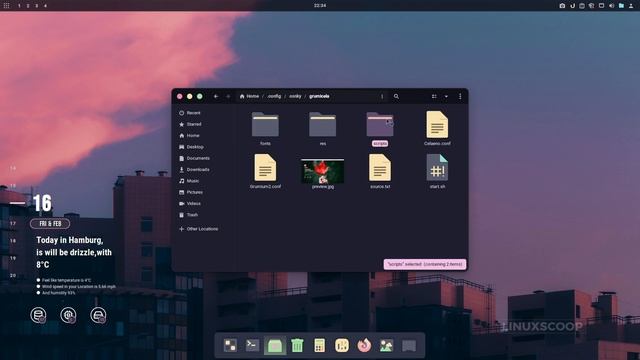Screen dimensions: 640x360
Task: Switch to workspace 3 in the top bar
Action: (36, 6)
